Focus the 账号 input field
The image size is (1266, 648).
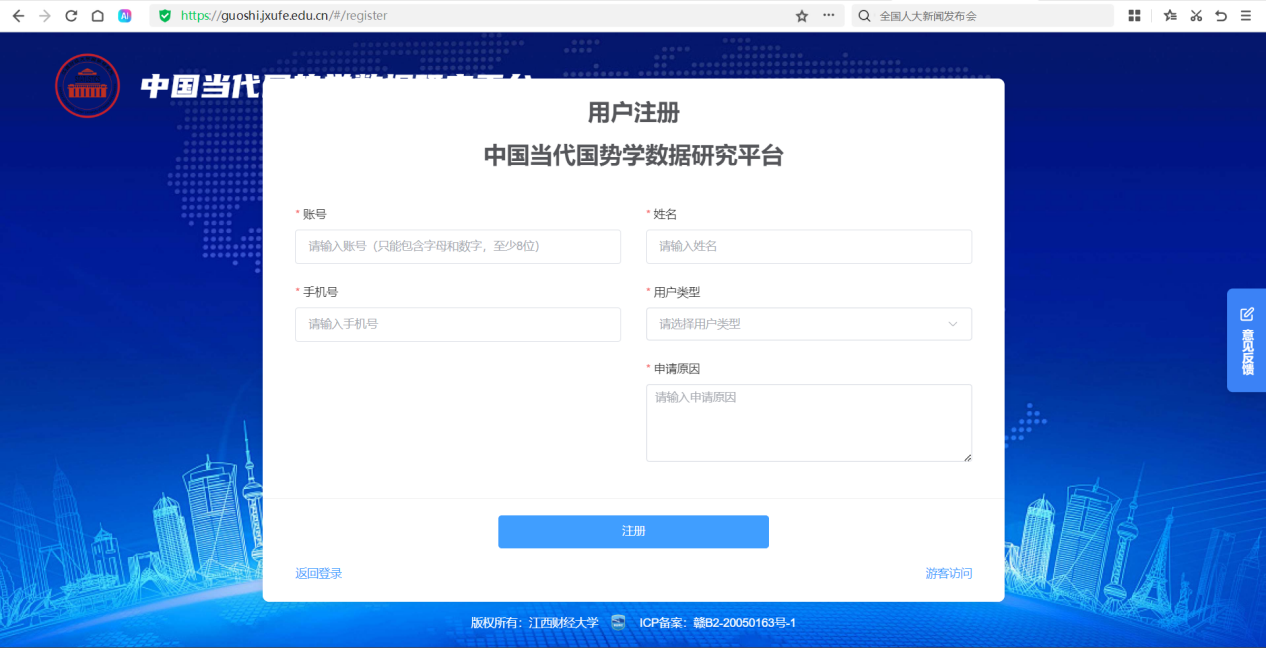click(x=457, y=246)
